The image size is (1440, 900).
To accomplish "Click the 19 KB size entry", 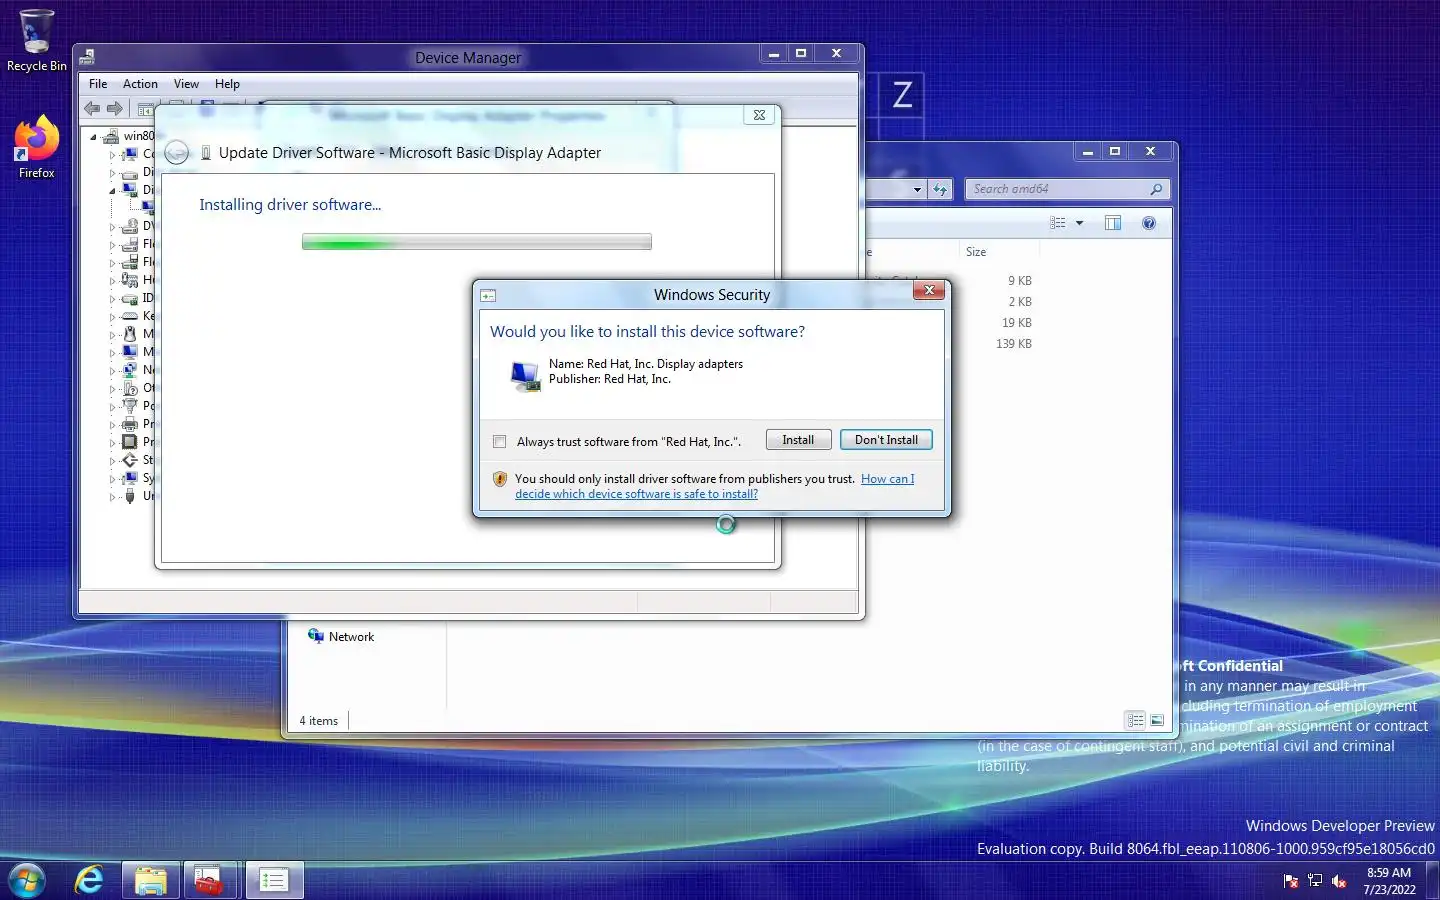I will pos(1017,323).
